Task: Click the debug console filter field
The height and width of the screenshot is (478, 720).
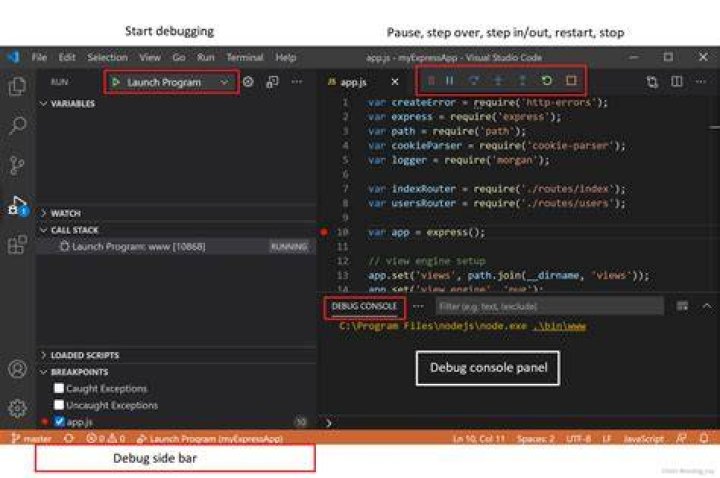Action: (549, 306)
